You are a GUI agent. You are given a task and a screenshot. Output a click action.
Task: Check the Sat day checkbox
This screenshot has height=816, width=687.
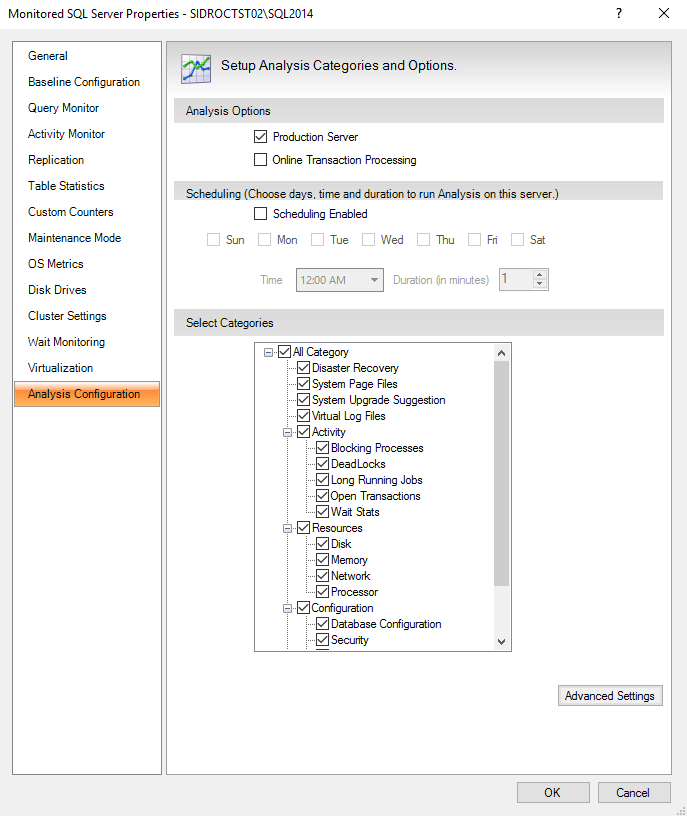pos(517,239)
